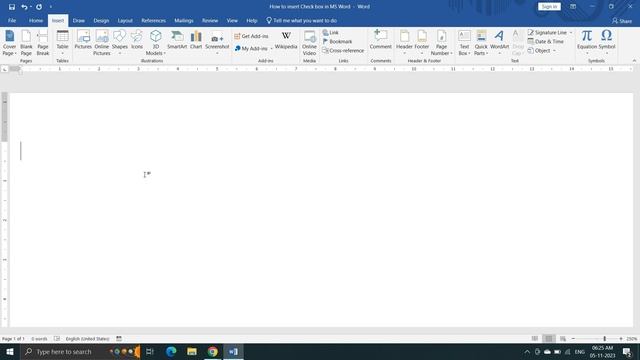
Task: Insert a Page Break
Action: 42,42
